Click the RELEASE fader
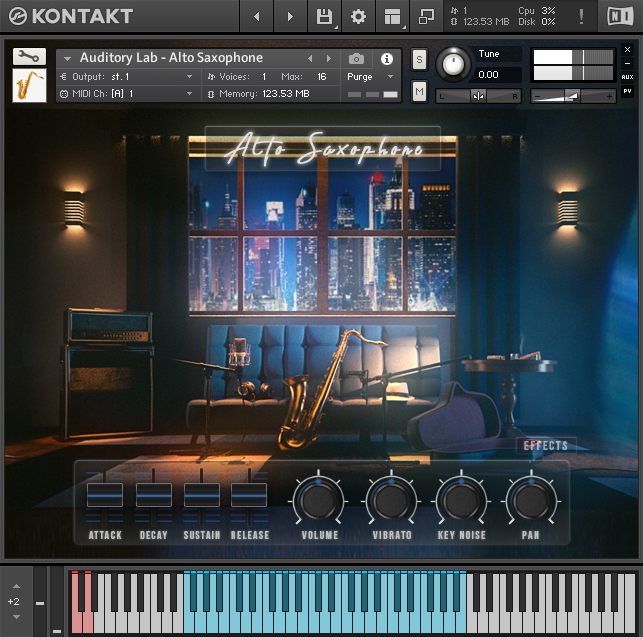The height and width of the screenshot is (637, 643). [x=249, y=495]
